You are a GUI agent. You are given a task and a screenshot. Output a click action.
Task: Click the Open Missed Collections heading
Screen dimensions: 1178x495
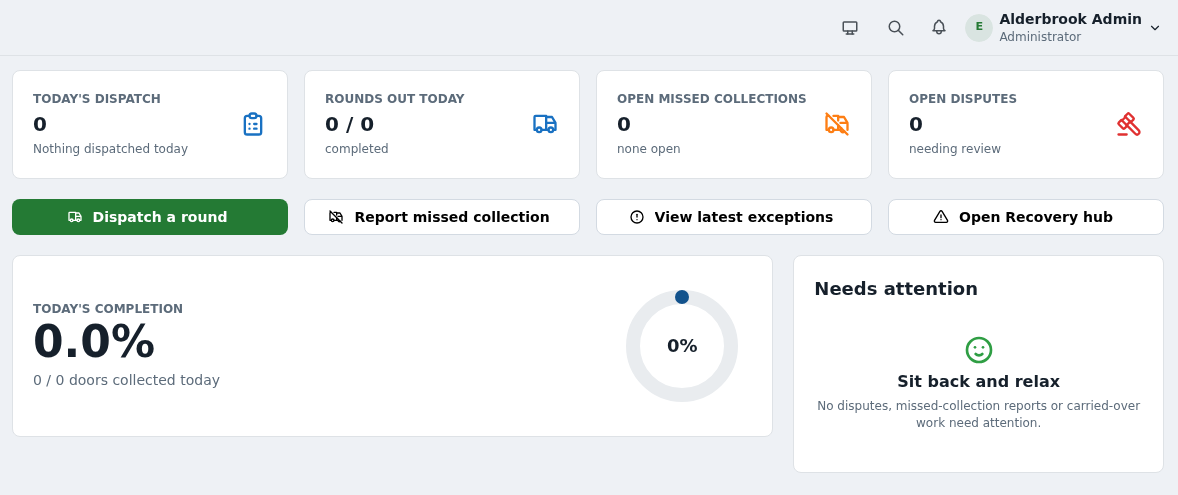coord(711,98)
